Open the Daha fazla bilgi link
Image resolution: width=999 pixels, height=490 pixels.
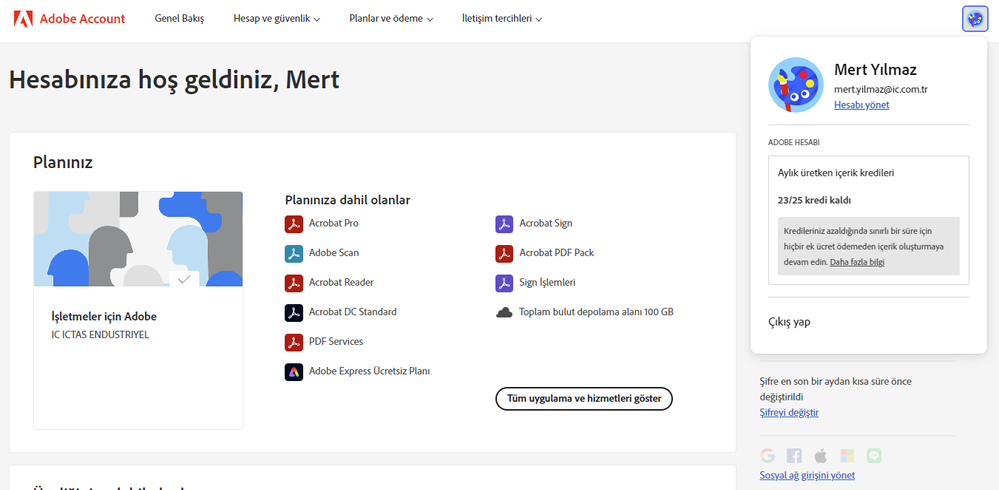point(857,262)
